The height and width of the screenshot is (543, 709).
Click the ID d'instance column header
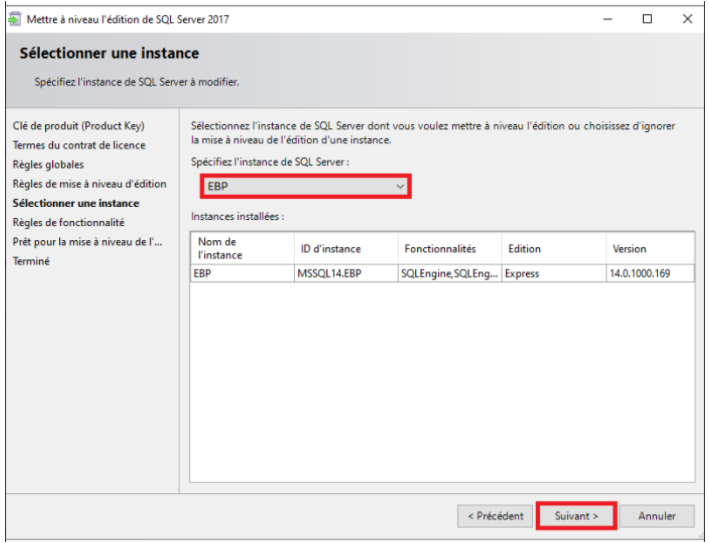pos(346,248)
